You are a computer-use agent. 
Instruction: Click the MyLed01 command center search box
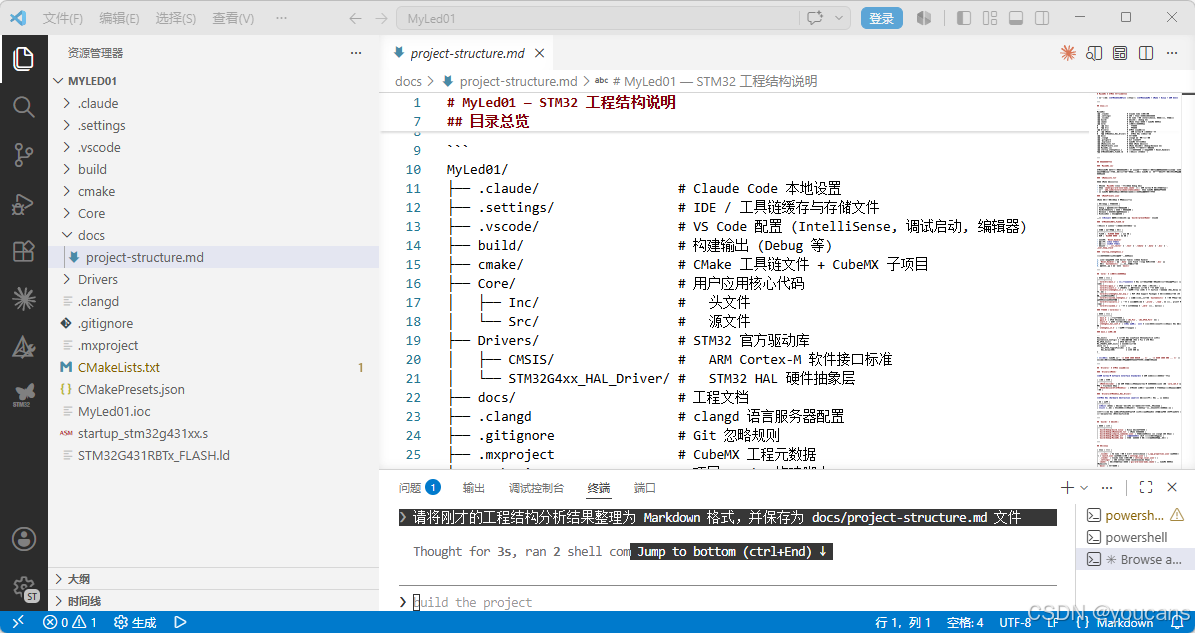click(598, 18)
